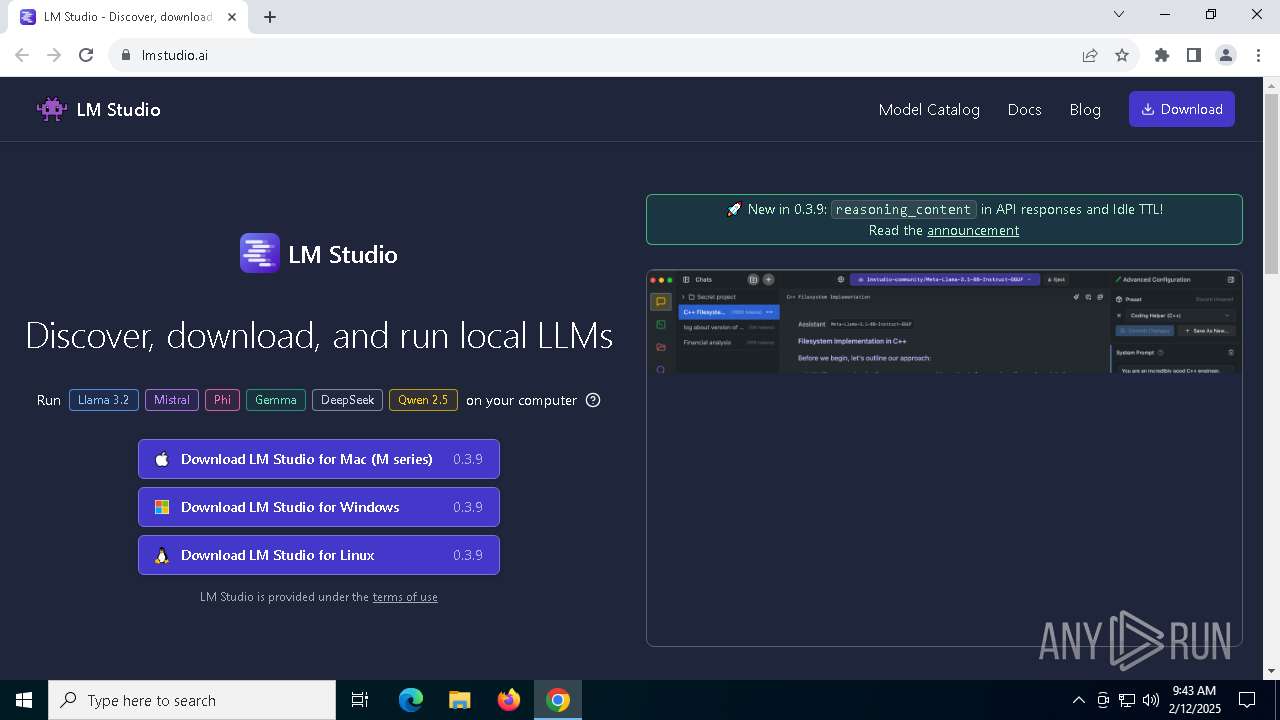Expand the tab search dropdown arrow
Screen dimensions: 1280x720
[1119, 14]
